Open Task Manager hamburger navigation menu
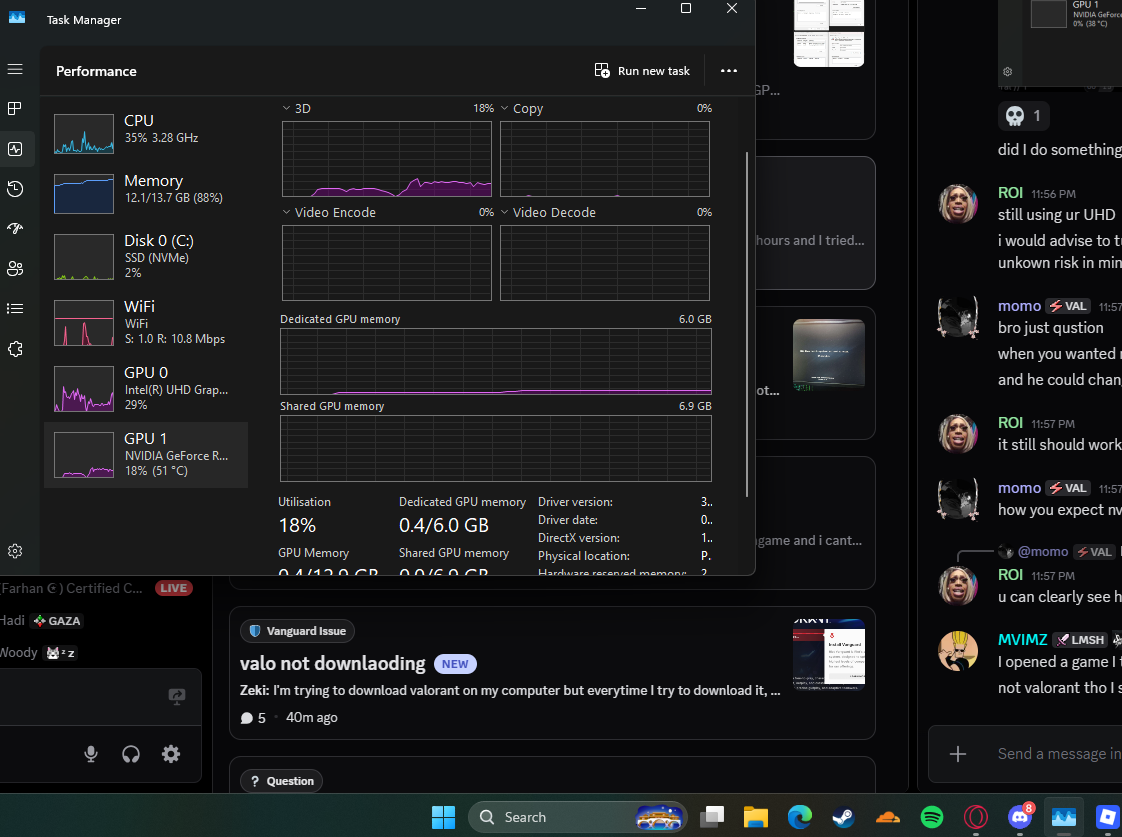 [x=15, y=69]
